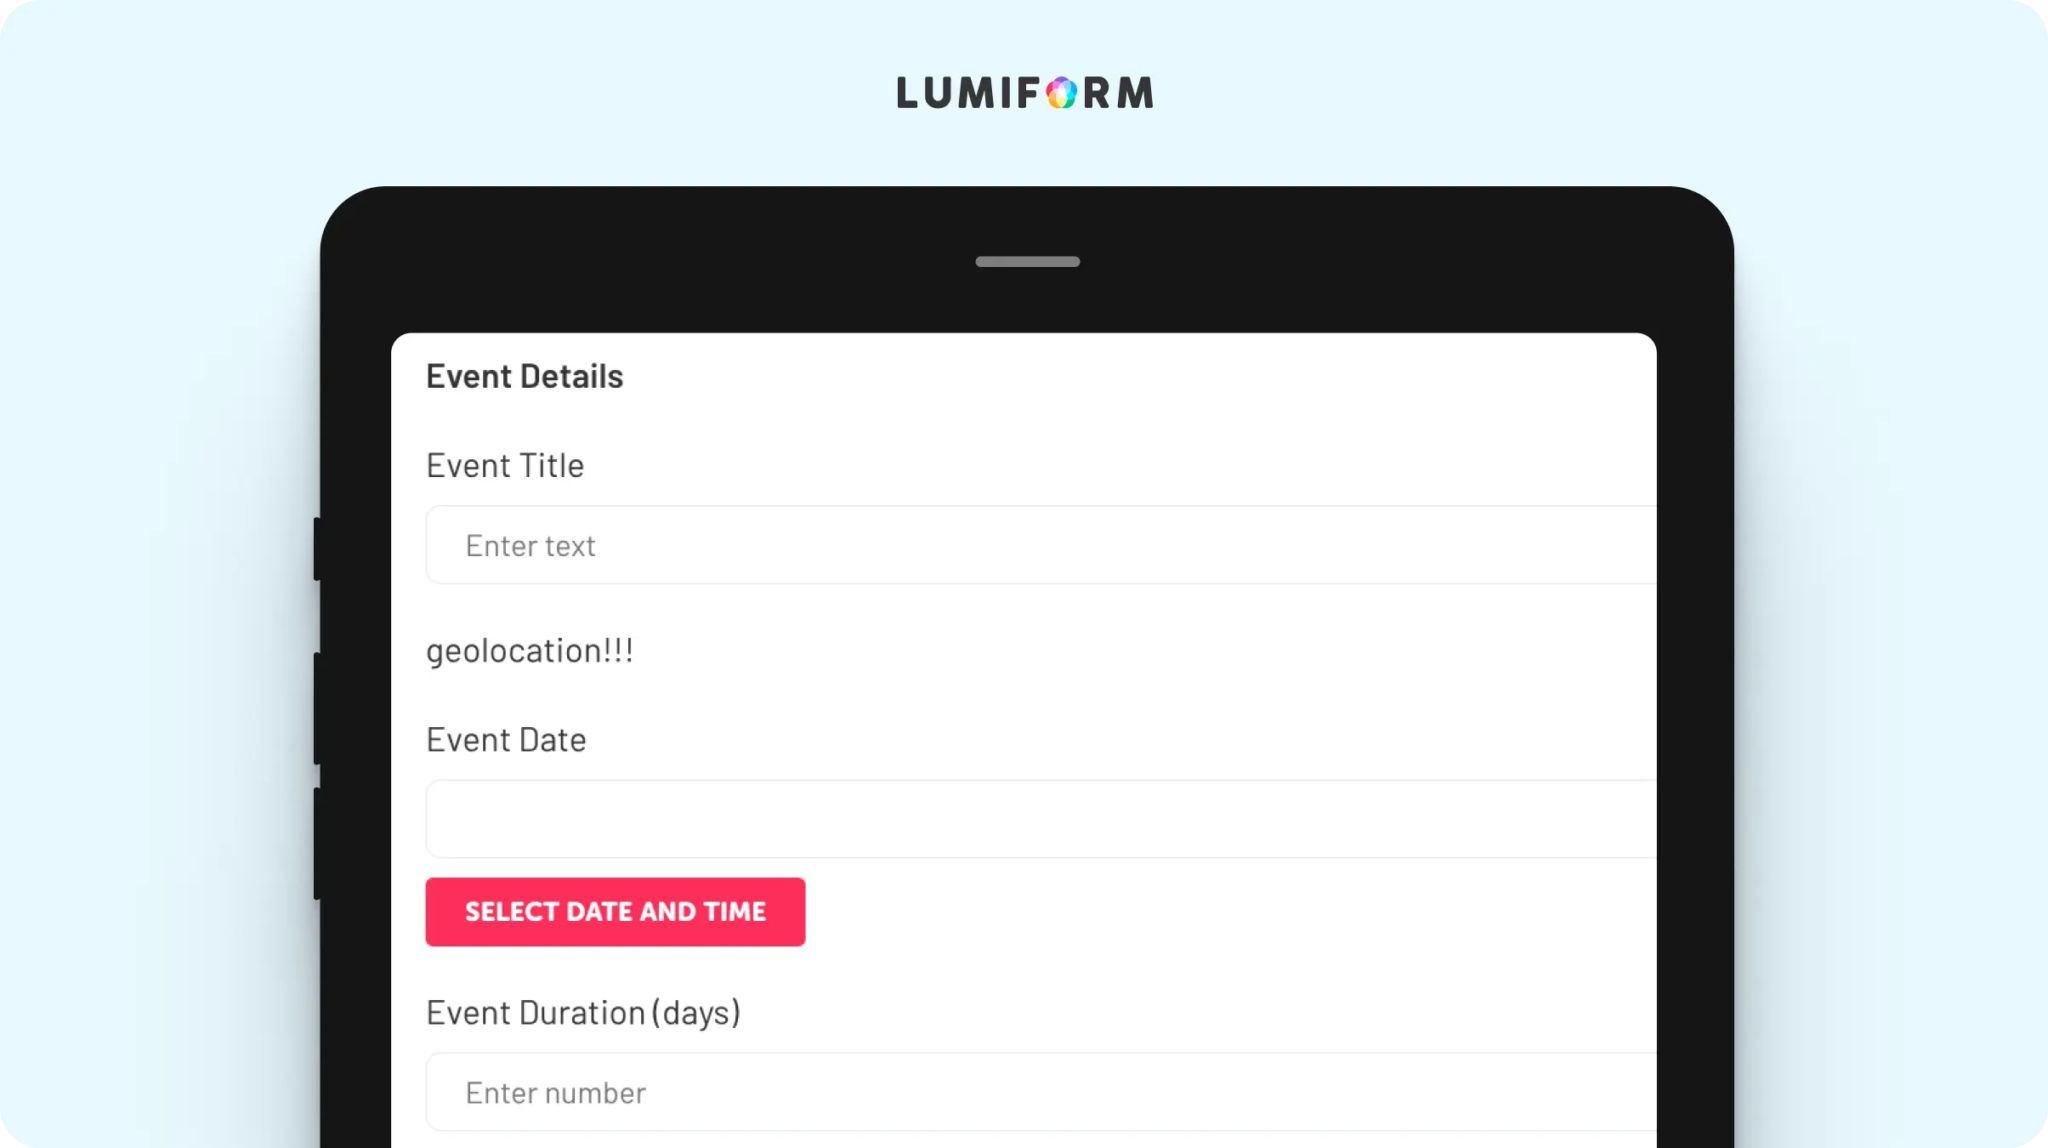Click the Event Date label

pyautogui.click(x=506, y=740)
